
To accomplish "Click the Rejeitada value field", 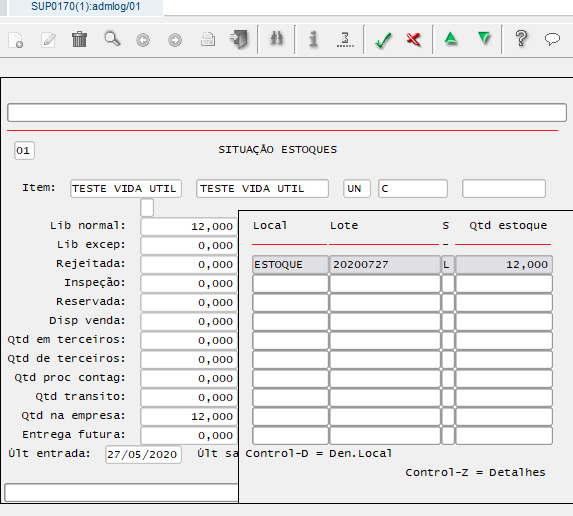I will click(189, 265).
